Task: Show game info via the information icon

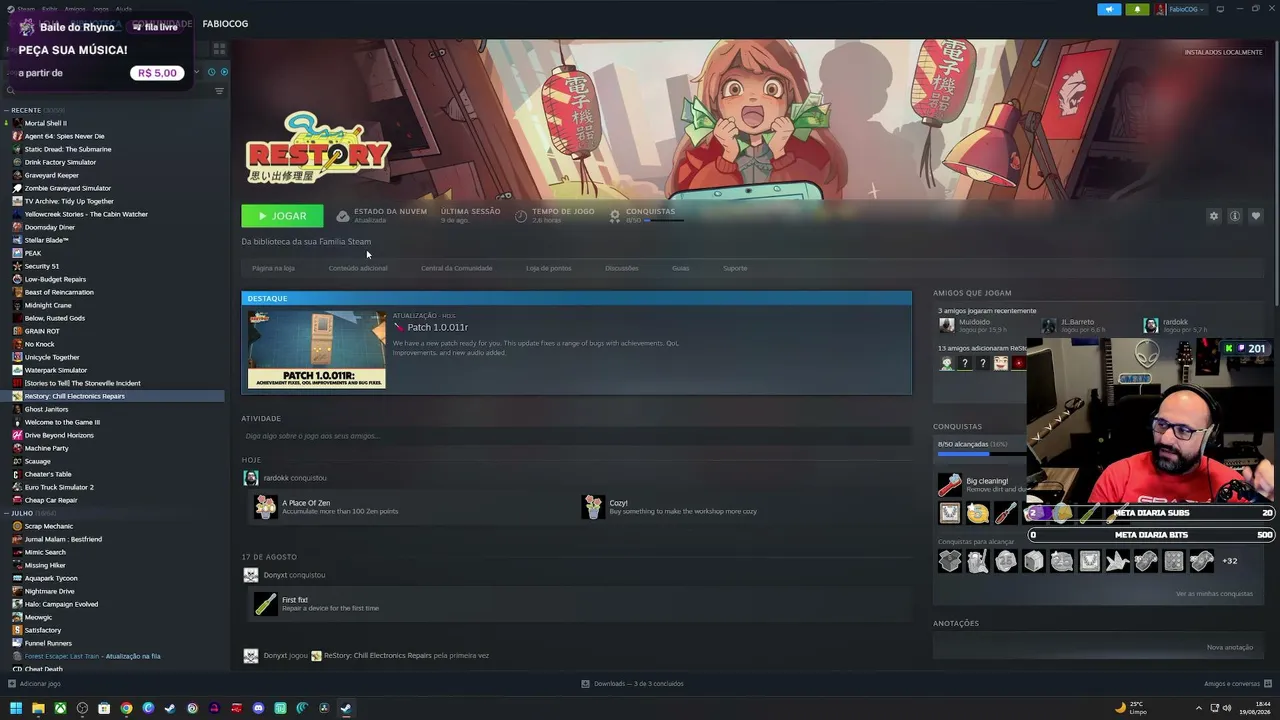Action: pos(1235,216)
